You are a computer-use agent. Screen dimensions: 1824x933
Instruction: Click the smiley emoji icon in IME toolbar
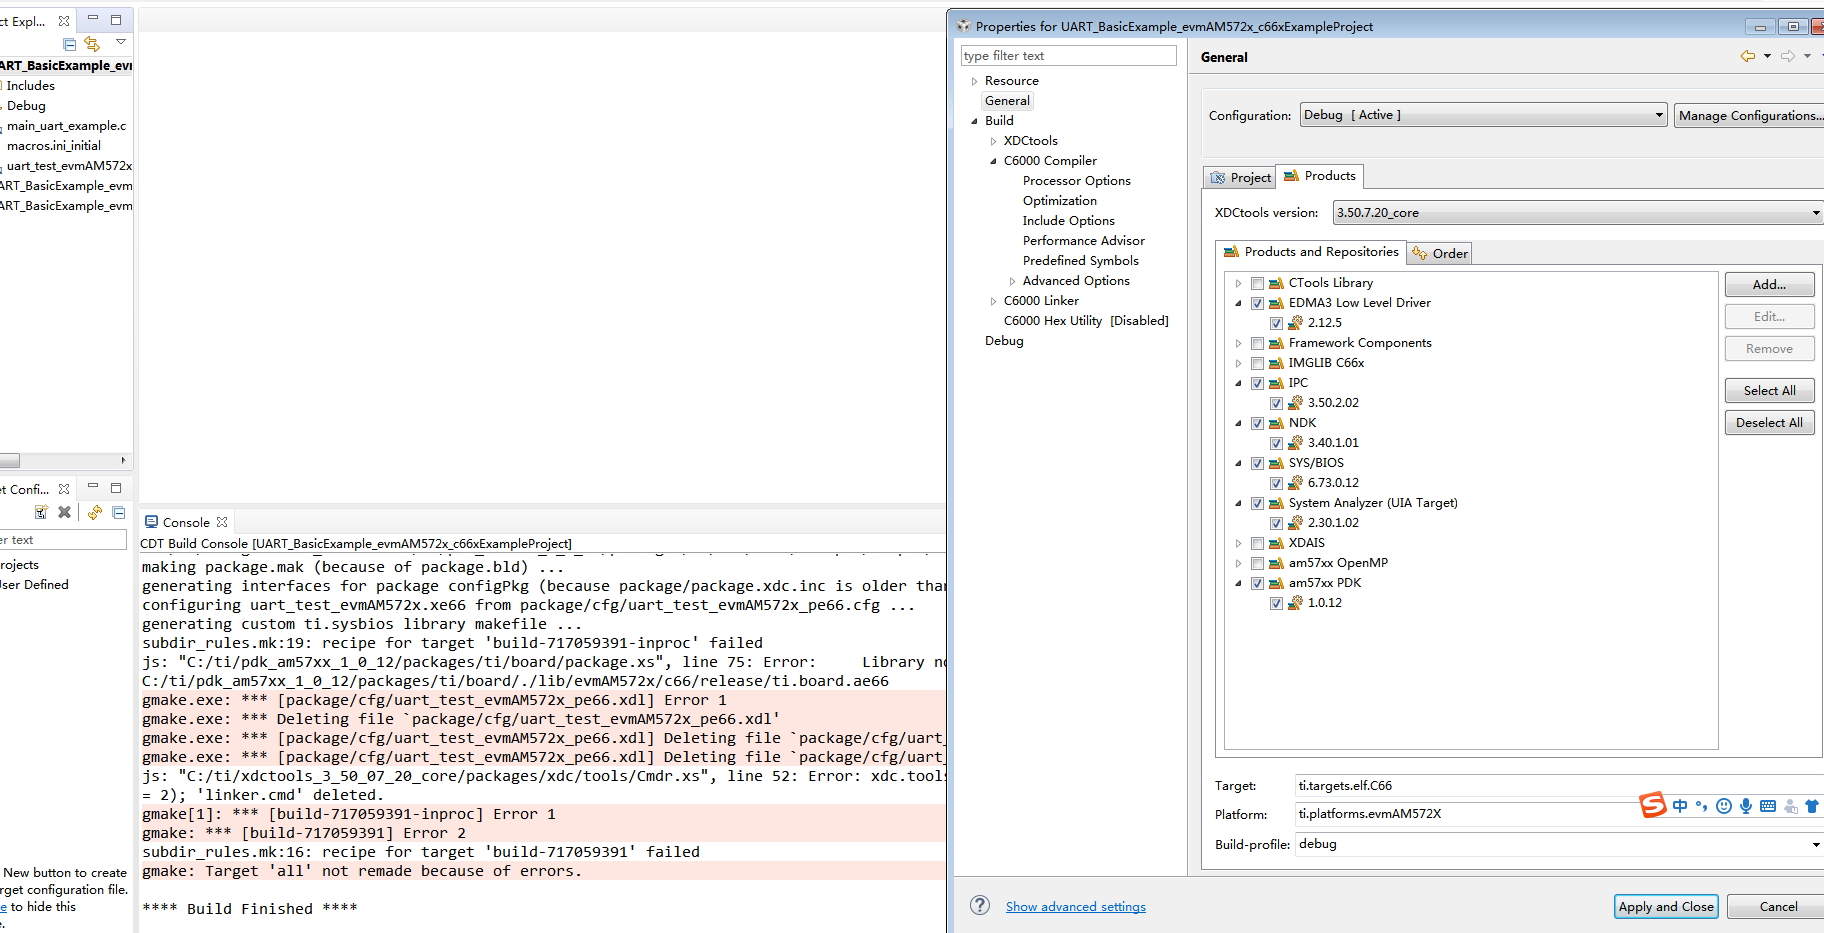pos(1724,806)
